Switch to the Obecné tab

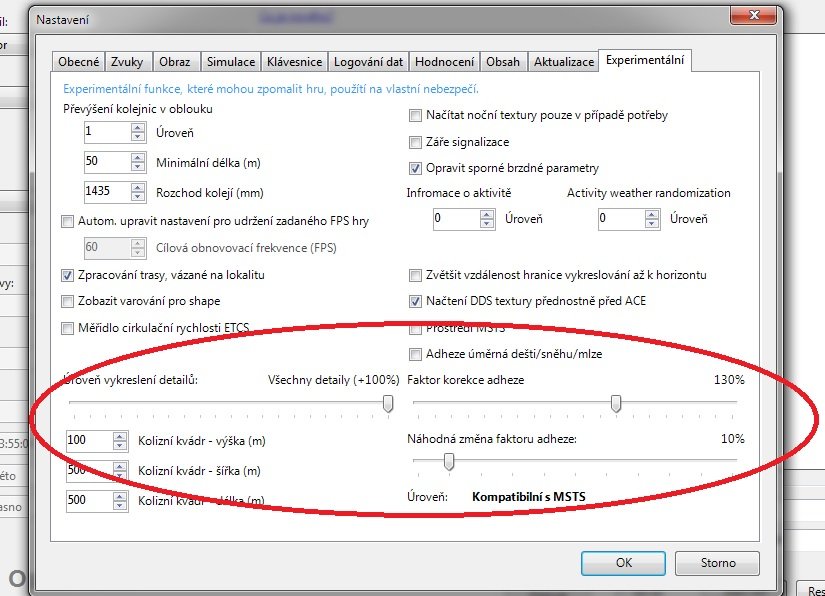pyautogui.click(x=78, y=62)
